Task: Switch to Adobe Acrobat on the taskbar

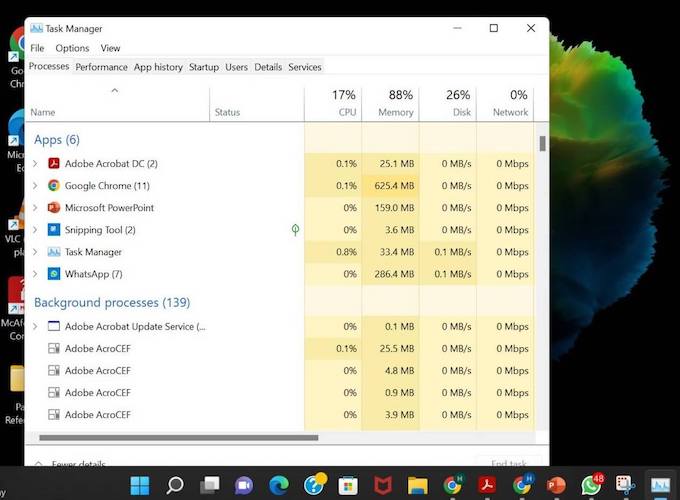Action: (487, 485)
